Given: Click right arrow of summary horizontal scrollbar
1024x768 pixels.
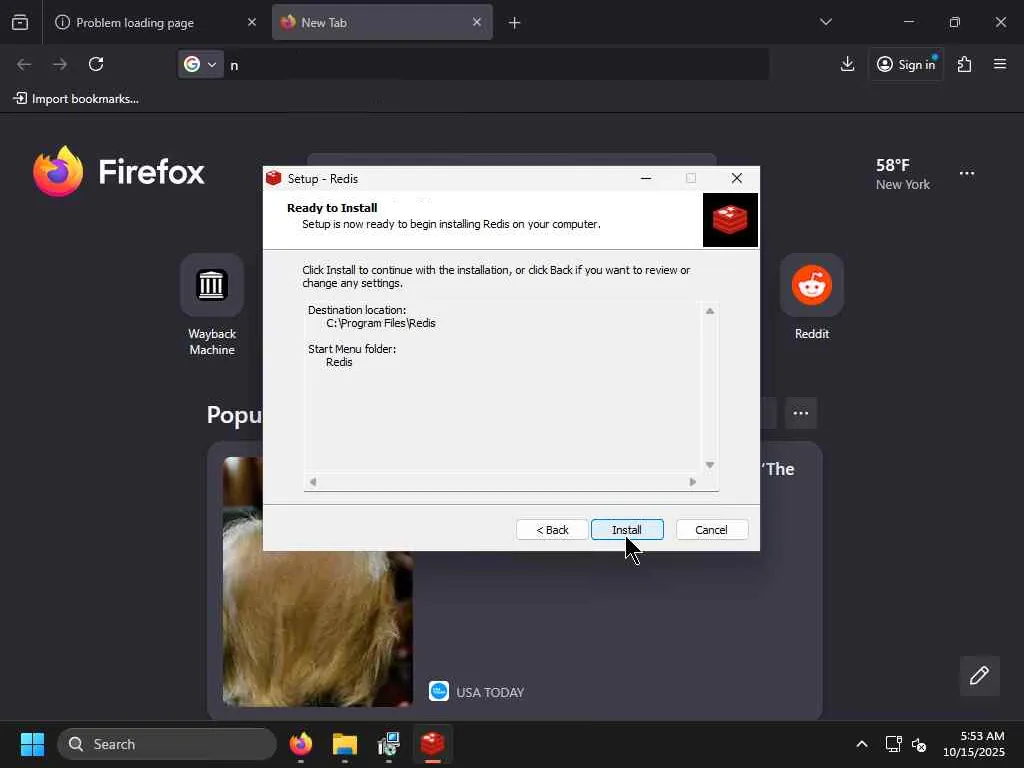Looking at the screenshot, I should [693, 482].
